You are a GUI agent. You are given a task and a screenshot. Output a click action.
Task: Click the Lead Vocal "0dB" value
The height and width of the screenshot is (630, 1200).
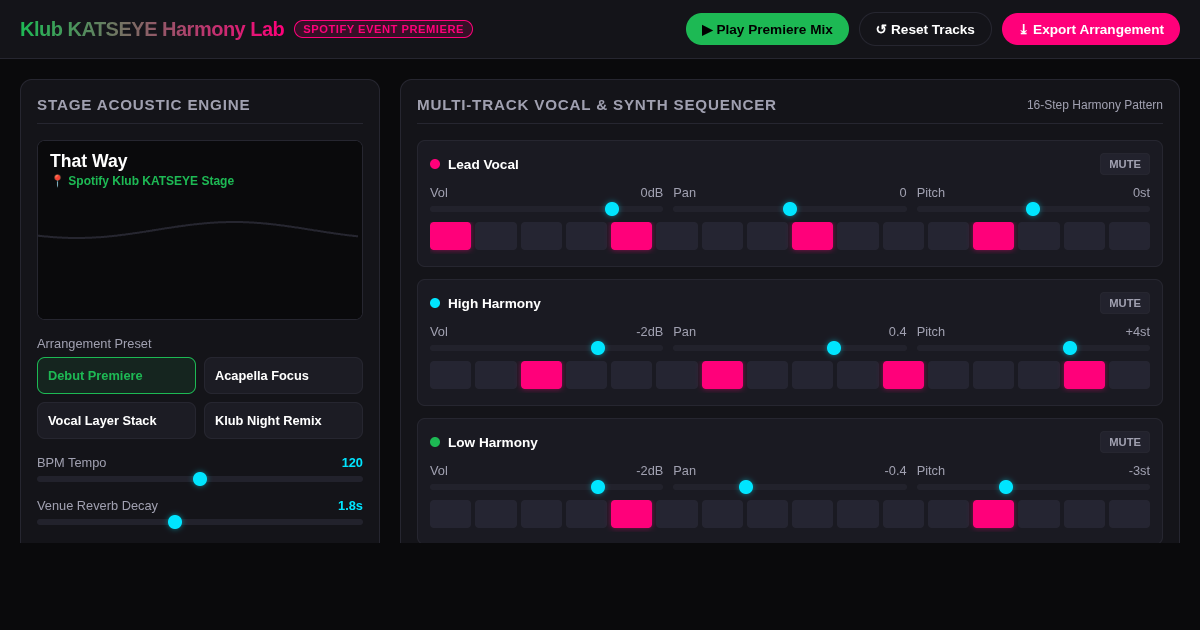pos(652,192)
